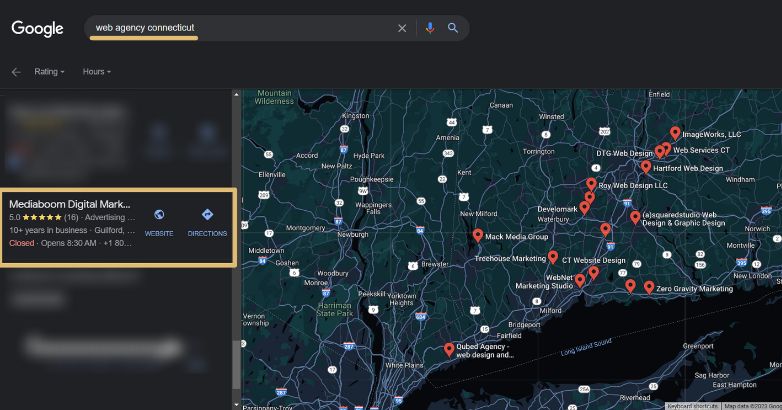Open the Mediaboom Digital Mark... listing title

(70, 204)
